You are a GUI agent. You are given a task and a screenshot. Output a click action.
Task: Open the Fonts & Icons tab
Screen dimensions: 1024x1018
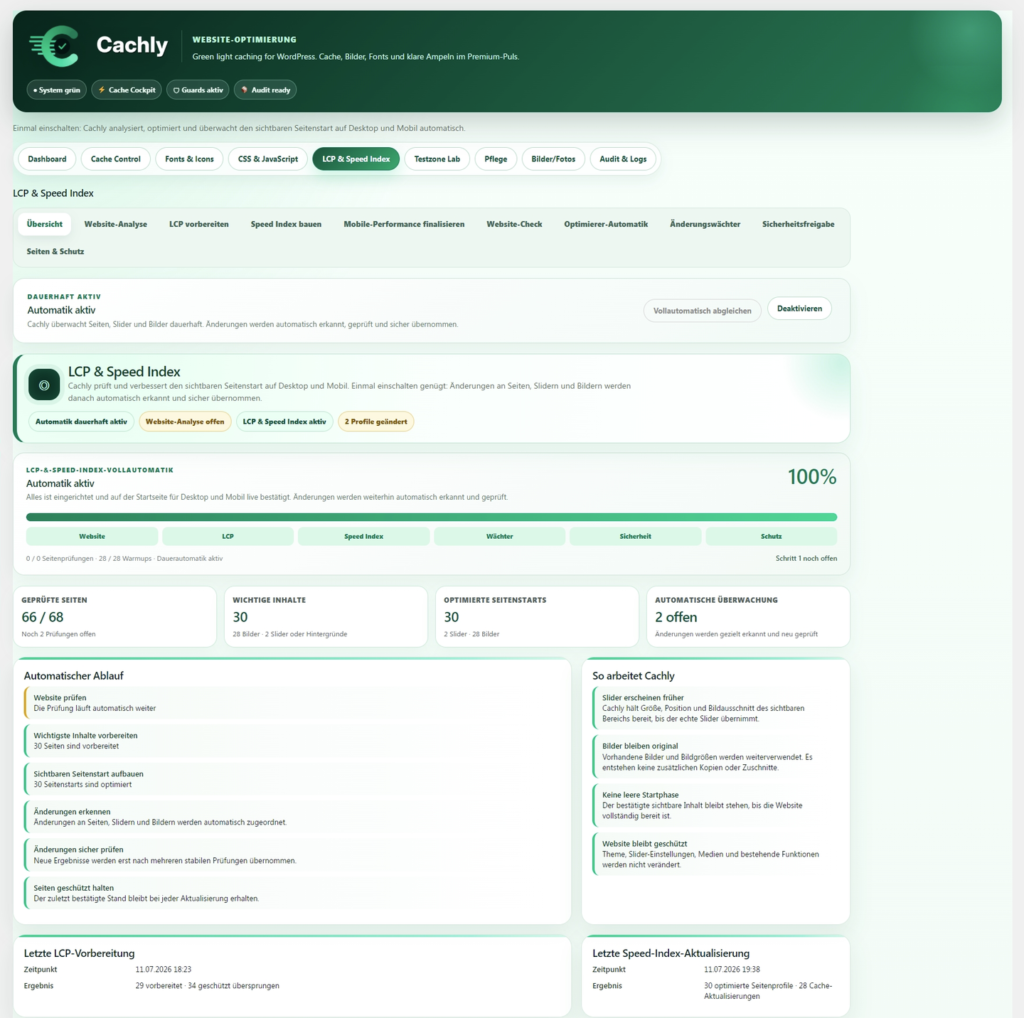tap(189, 159)
